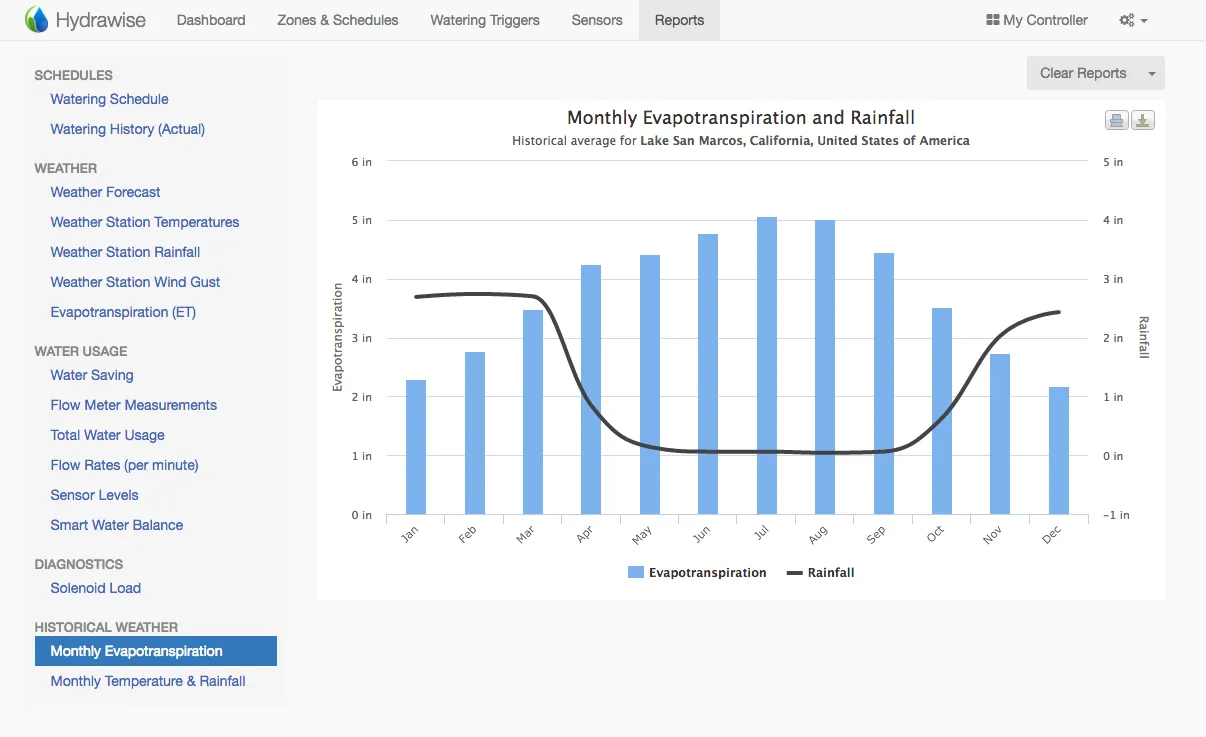Open the Flow Meter Measurements report

click(133, 405)
